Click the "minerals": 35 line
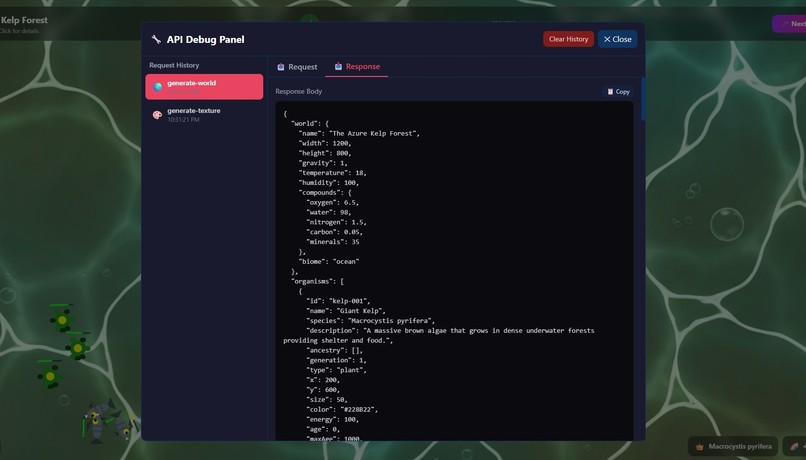 coord(333,242)
